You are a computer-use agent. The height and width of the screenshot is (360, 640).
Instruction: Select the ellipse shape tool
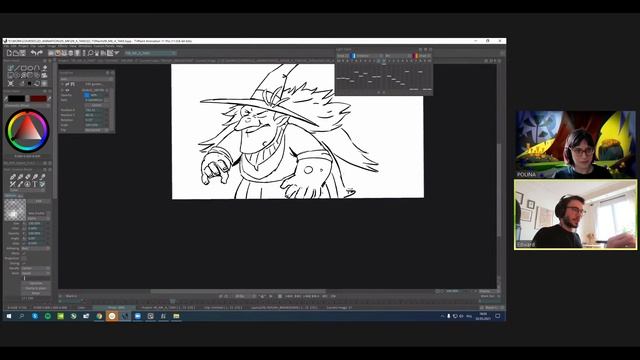(x=30, y=68)
